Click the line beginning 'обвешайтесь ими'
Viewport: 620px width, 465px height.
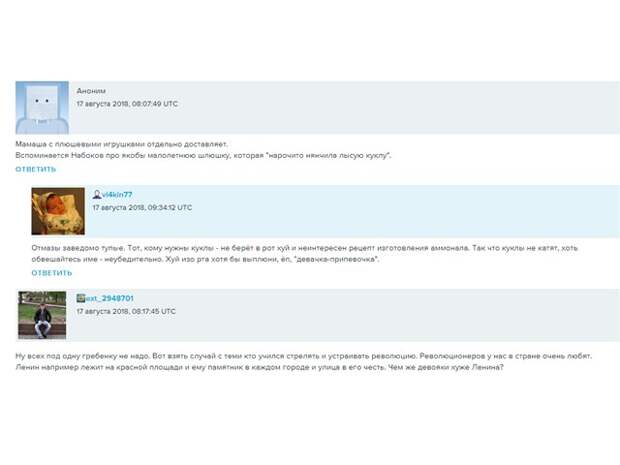pyautogui.click(x=205, y=259)
